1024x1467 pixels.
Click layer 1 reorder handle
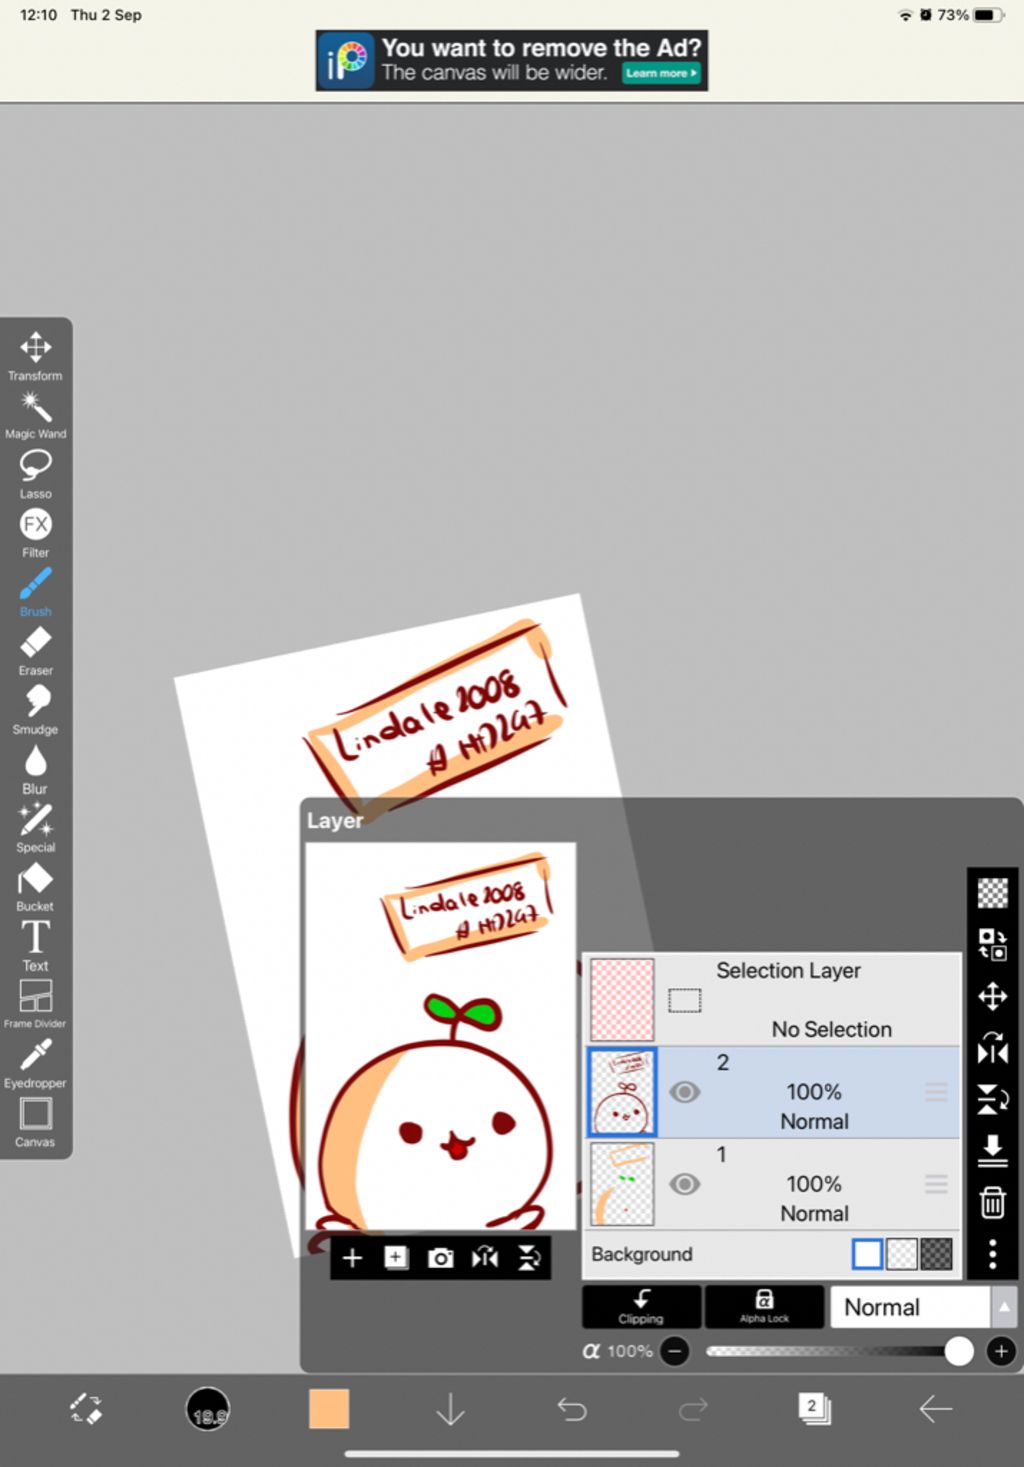pyautogui.click(x=936, y=1184)
